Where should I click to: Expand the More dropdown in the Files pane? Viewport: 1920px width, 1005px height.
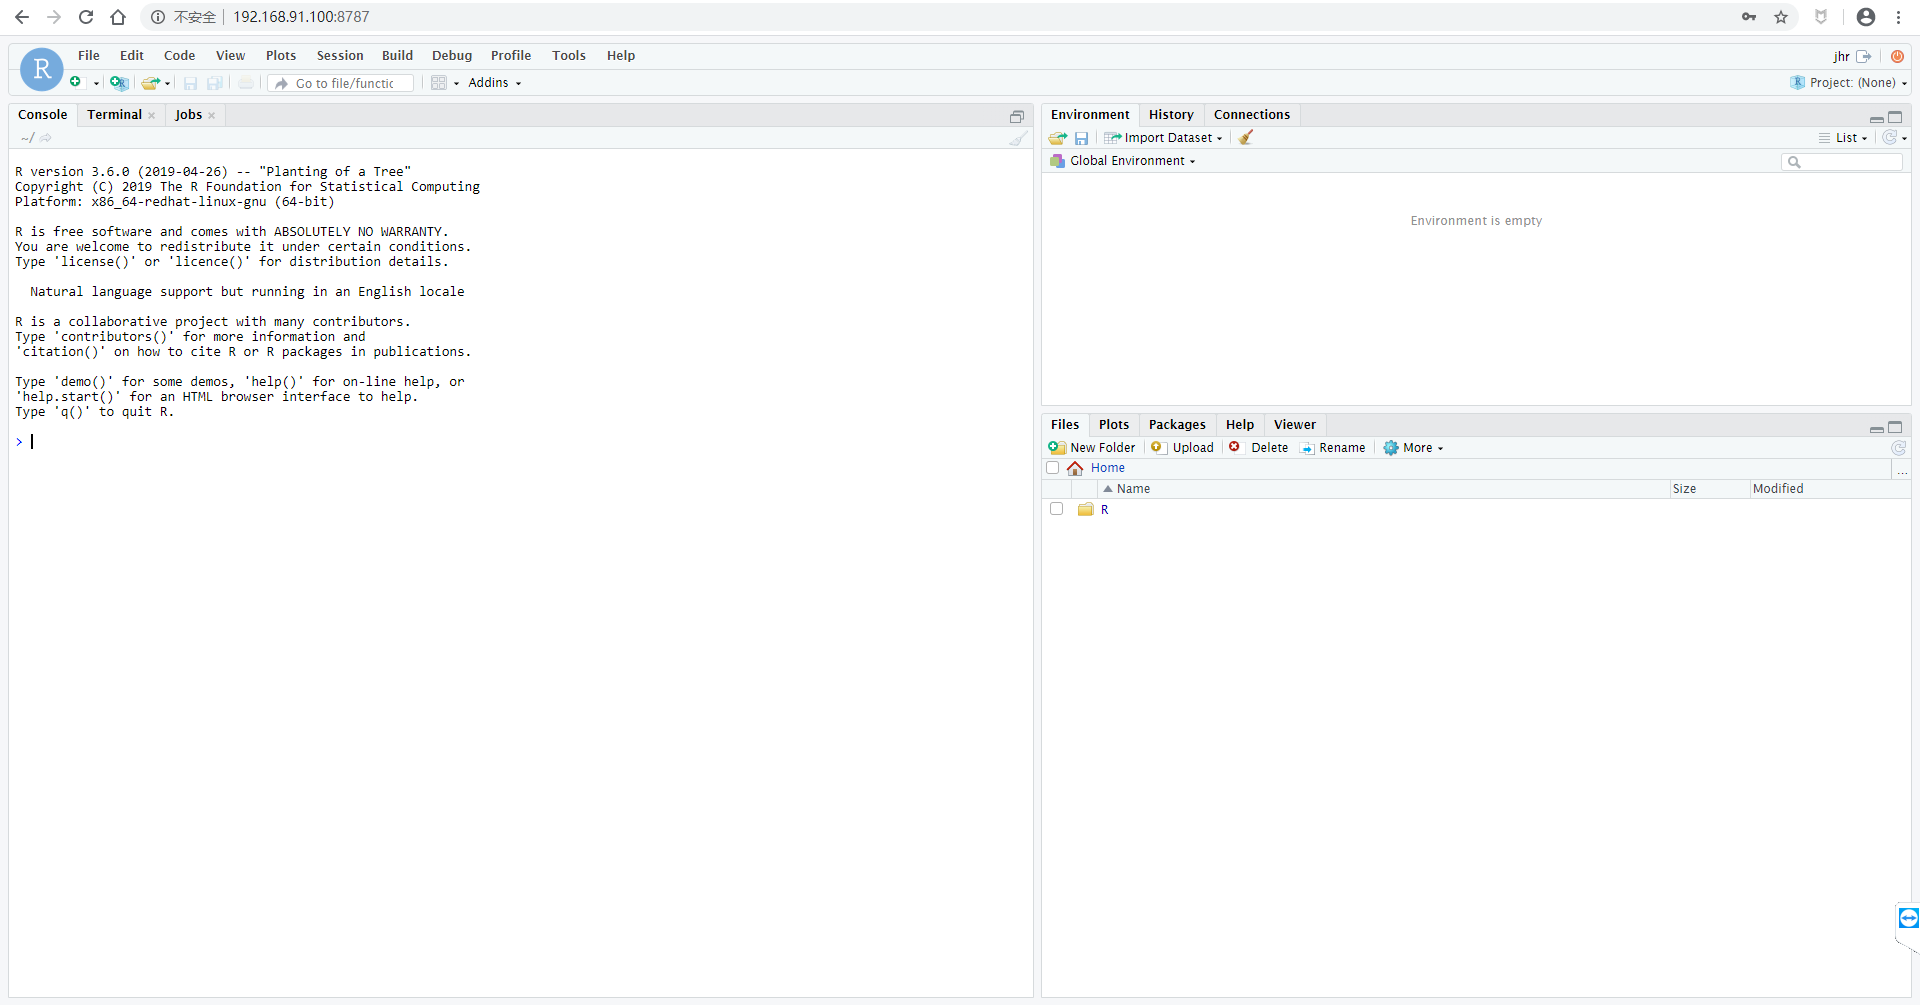1413,447
